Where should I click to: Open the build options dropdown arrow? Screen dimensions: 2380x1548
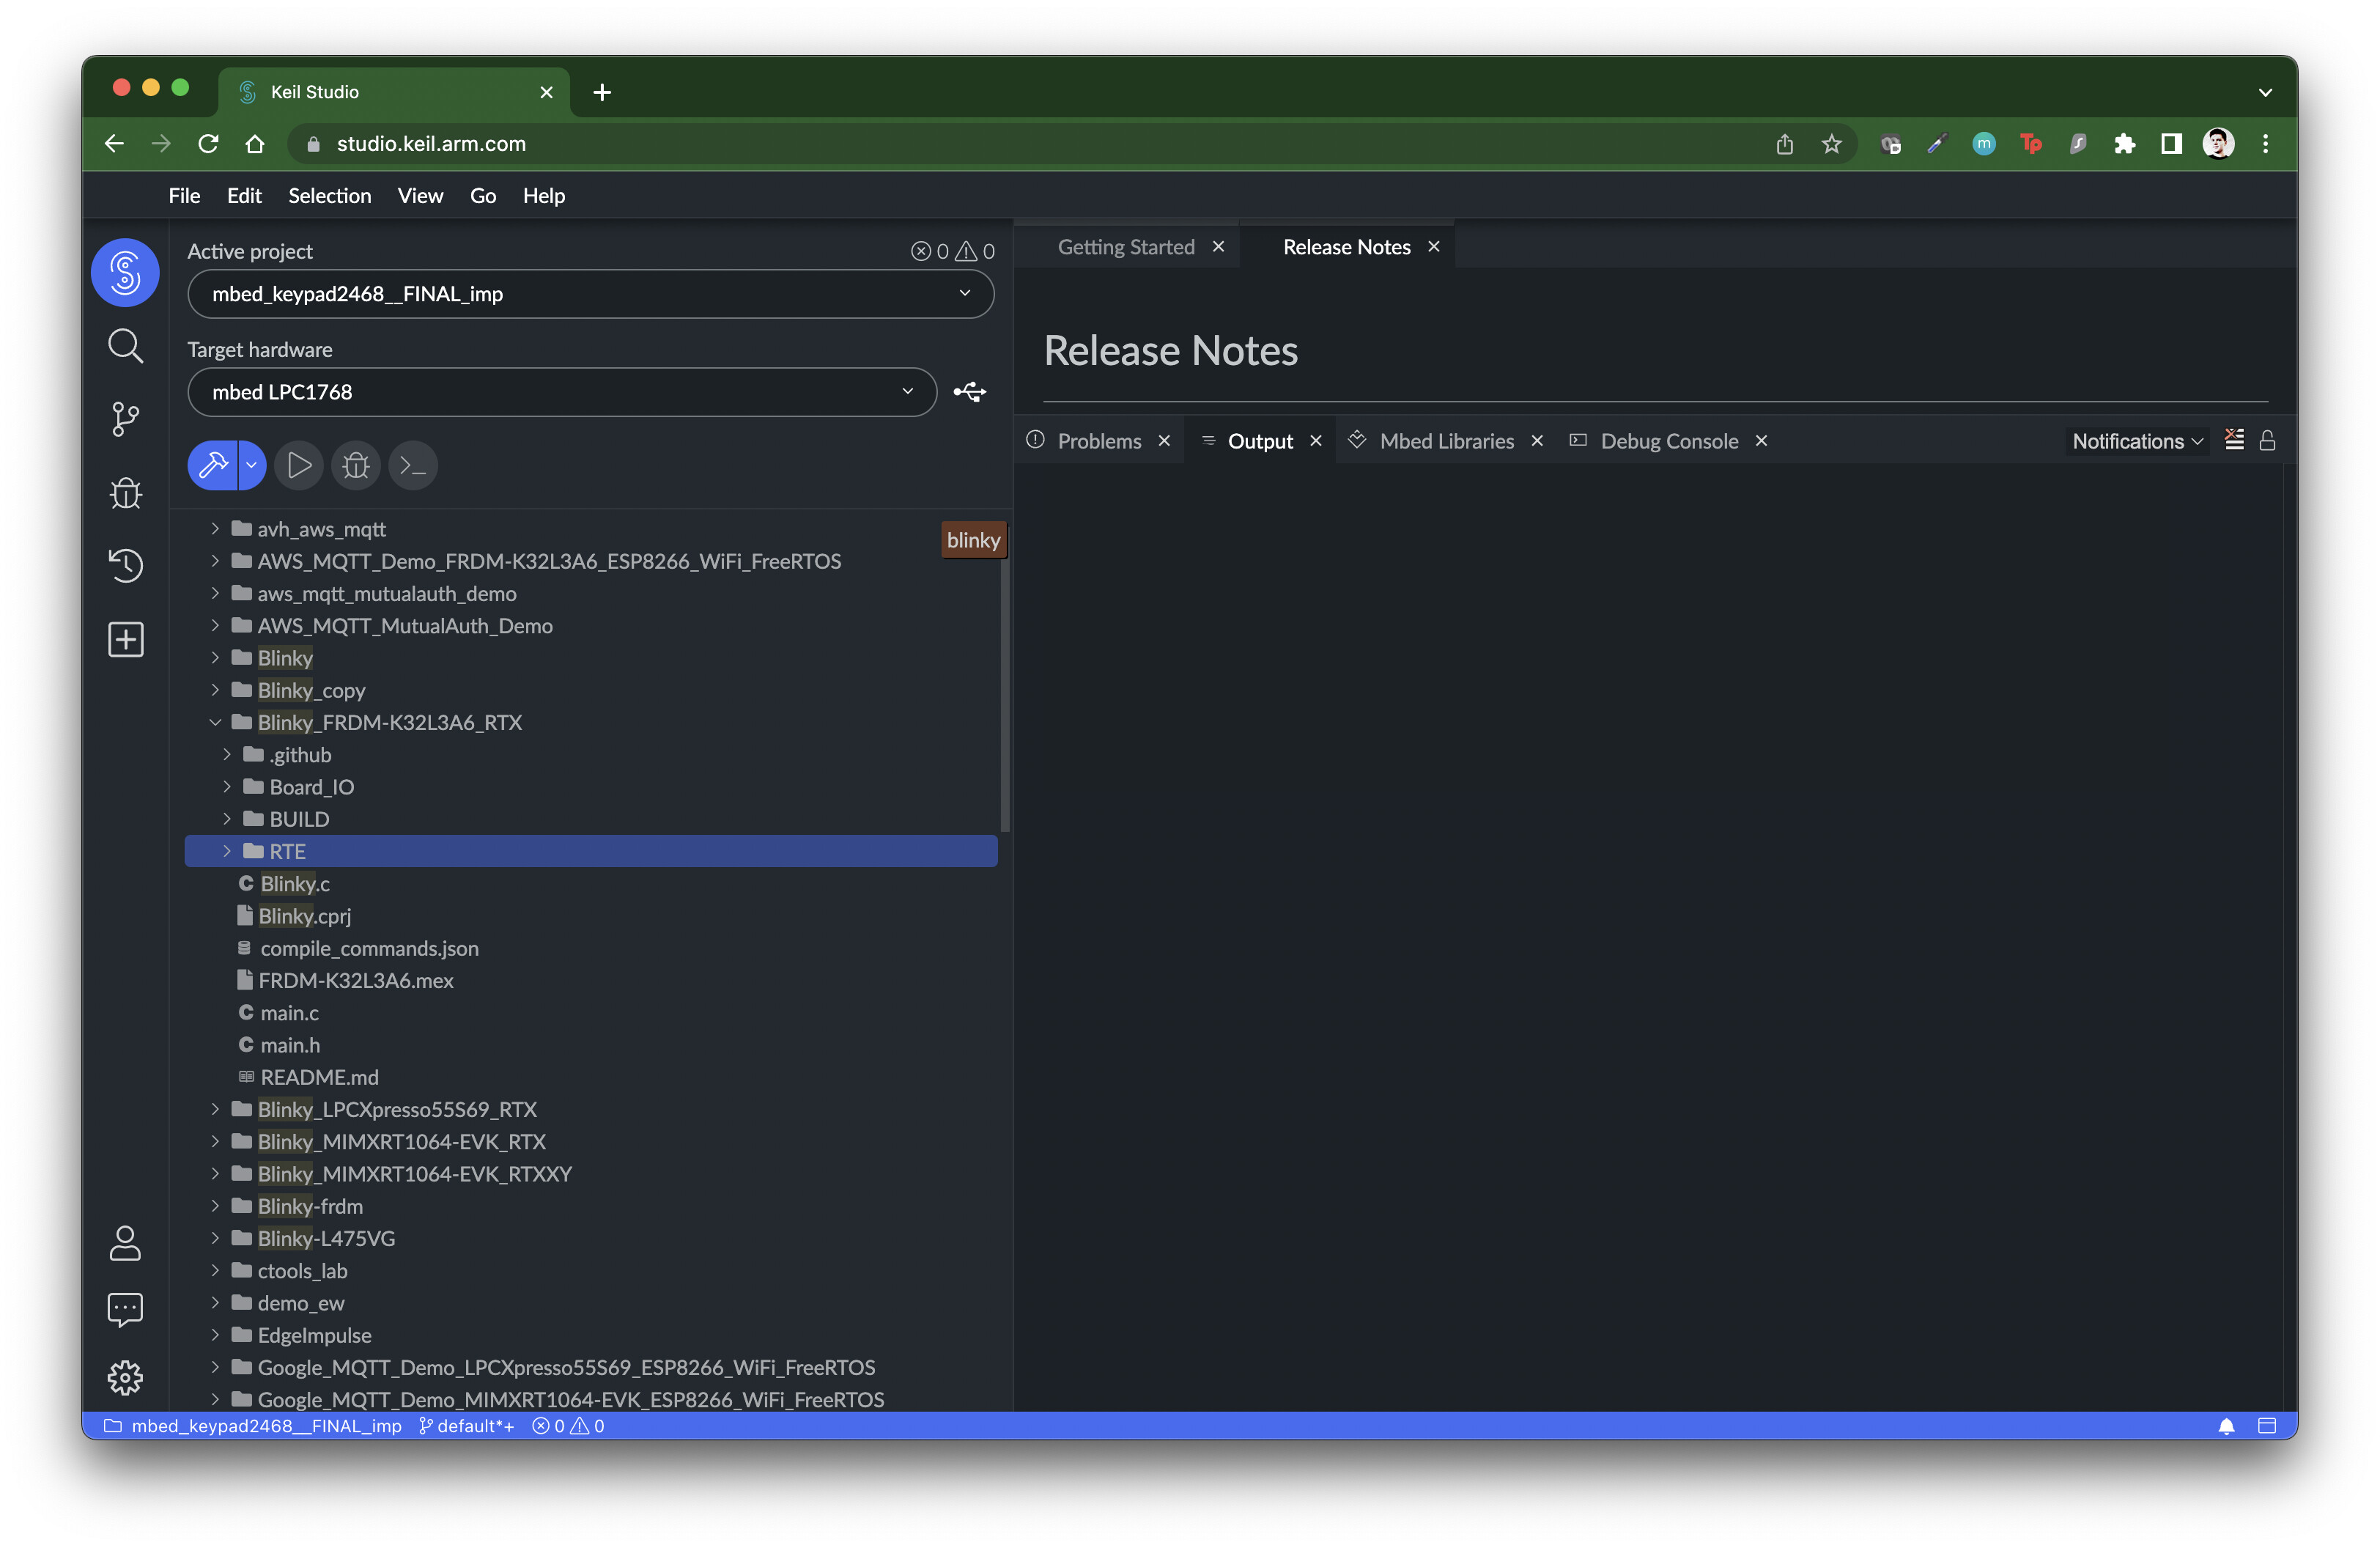pyautogui.click(x=252, y=465)
